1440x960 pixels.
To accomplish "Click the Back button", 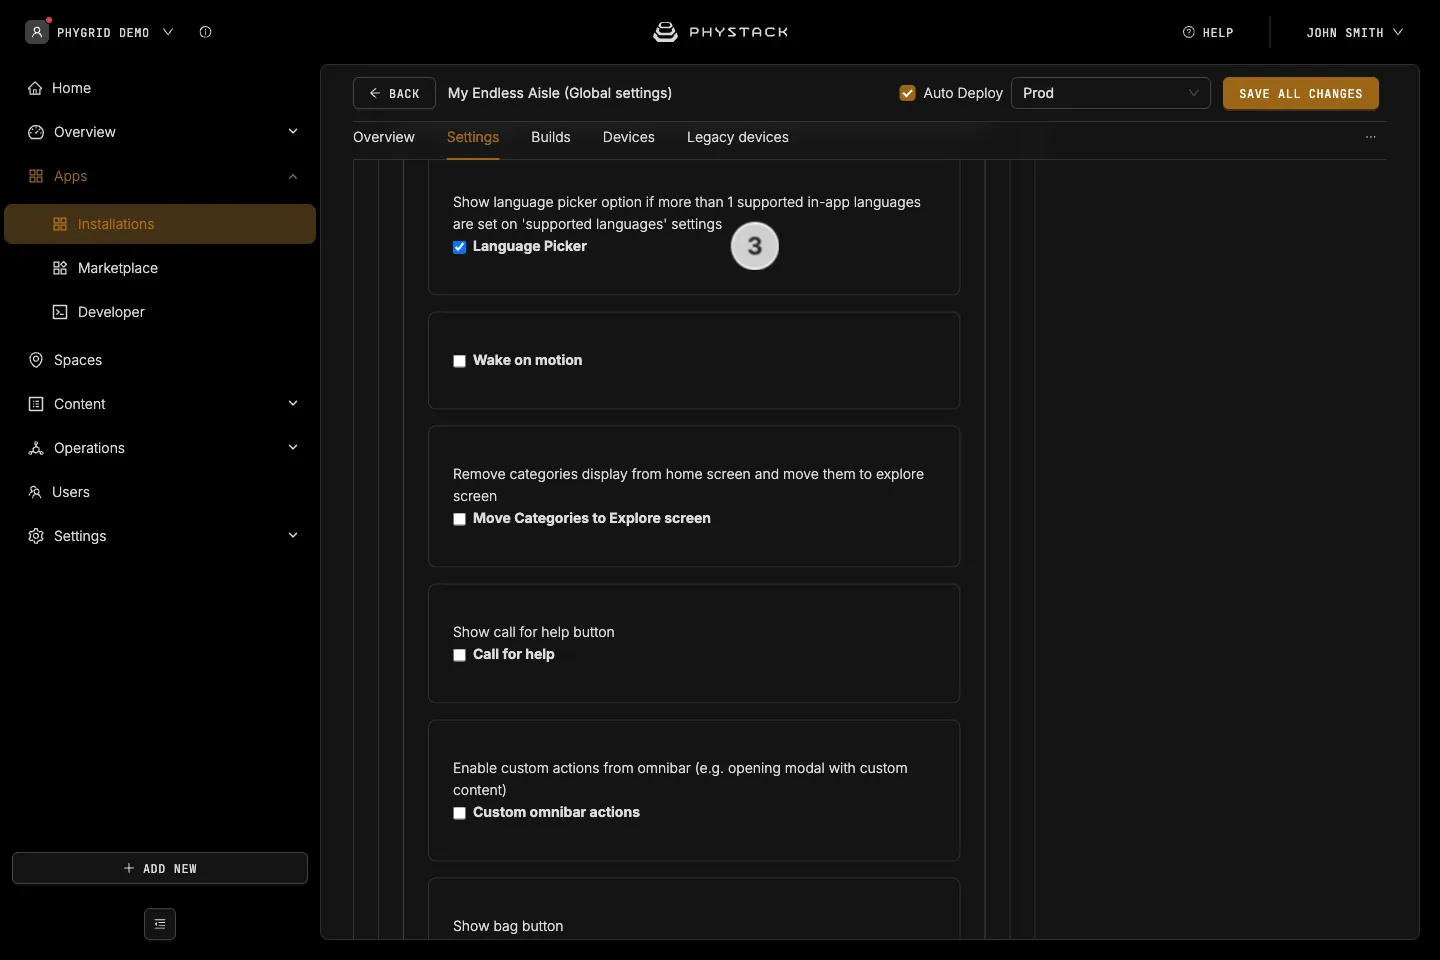I will click(x=394, y=93).
